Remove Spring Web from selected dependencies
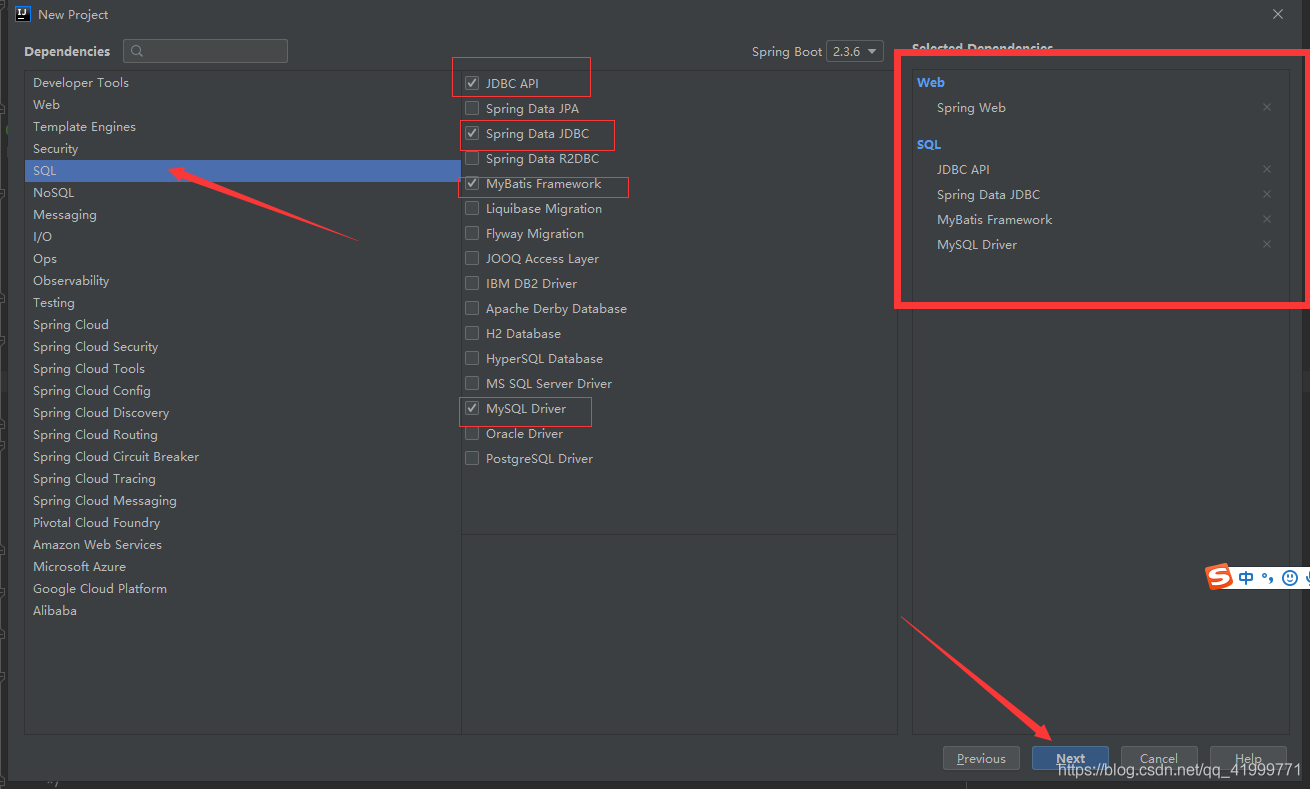1310x789 pixels. coord(1267,107)
